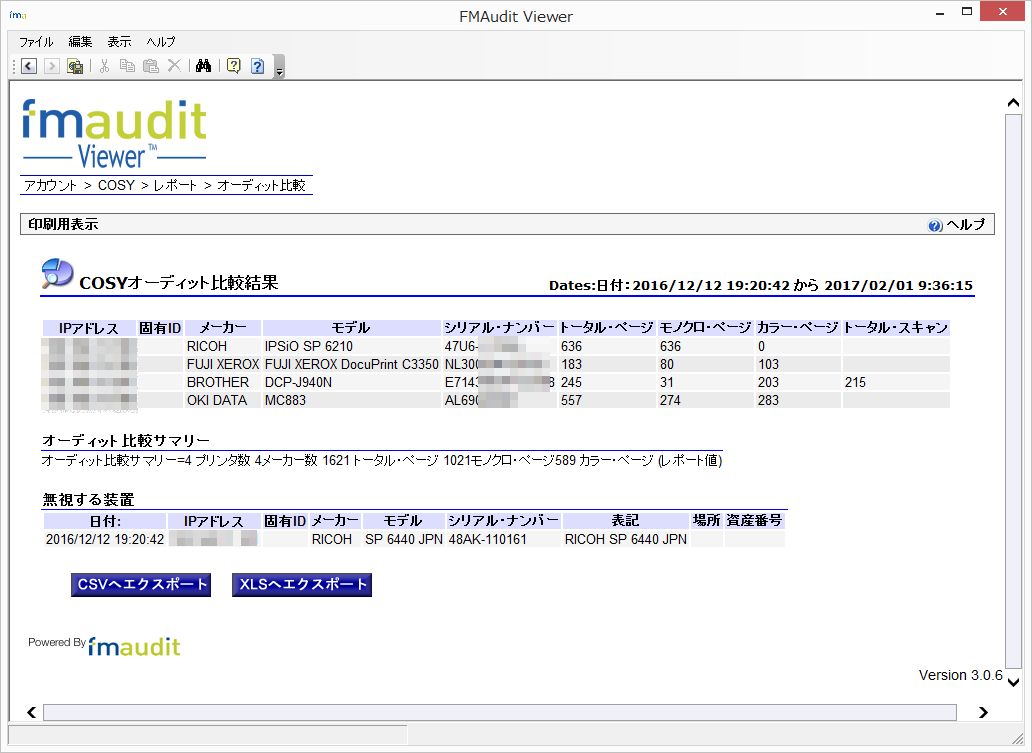Screen dimensions: 1032x753
Task: Click the CSVへエクスポート button
Action: pyautogui.click(x=141, y=584)
